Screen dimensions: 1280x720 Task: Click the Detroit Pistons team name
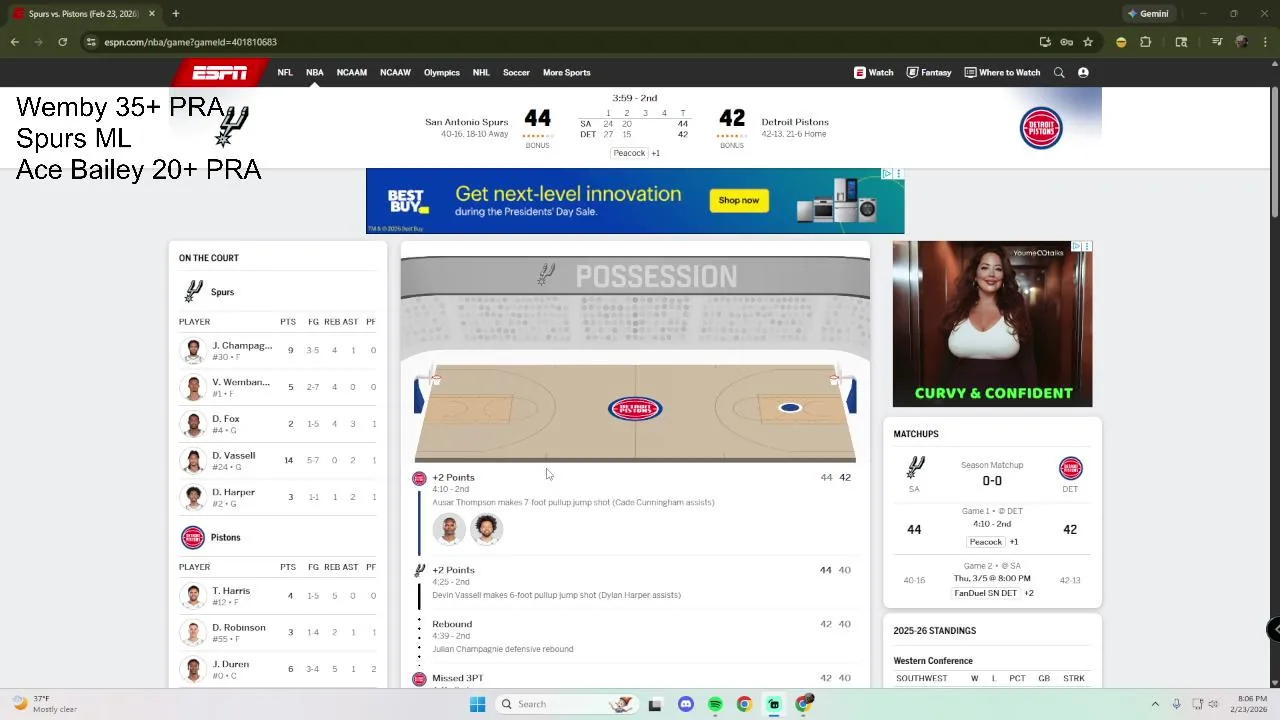[795, 122]
